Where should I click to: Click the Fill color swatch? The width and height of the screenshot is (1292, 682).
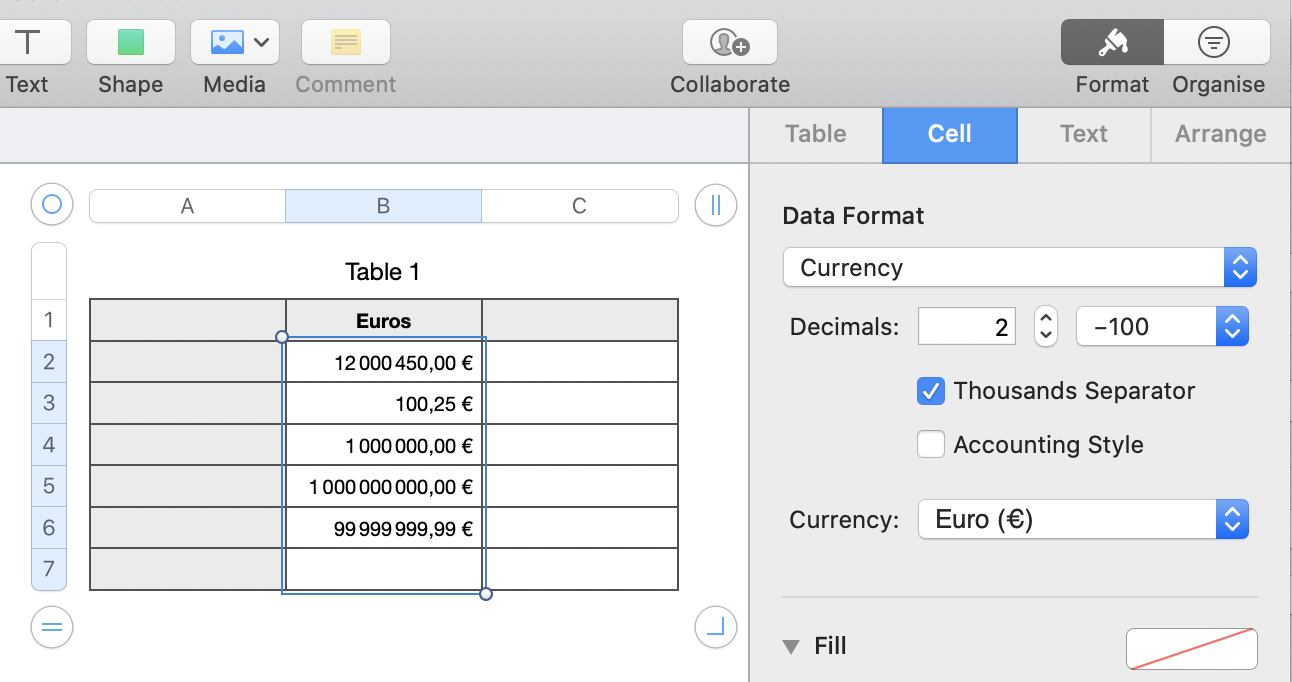pos(1191,648)
